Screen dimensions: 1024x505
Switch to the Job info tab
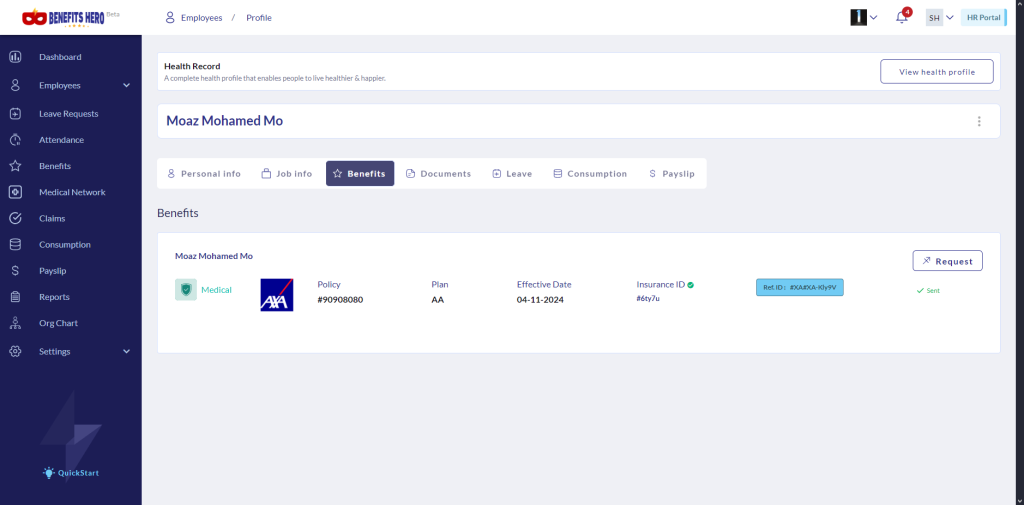[287, 174]
